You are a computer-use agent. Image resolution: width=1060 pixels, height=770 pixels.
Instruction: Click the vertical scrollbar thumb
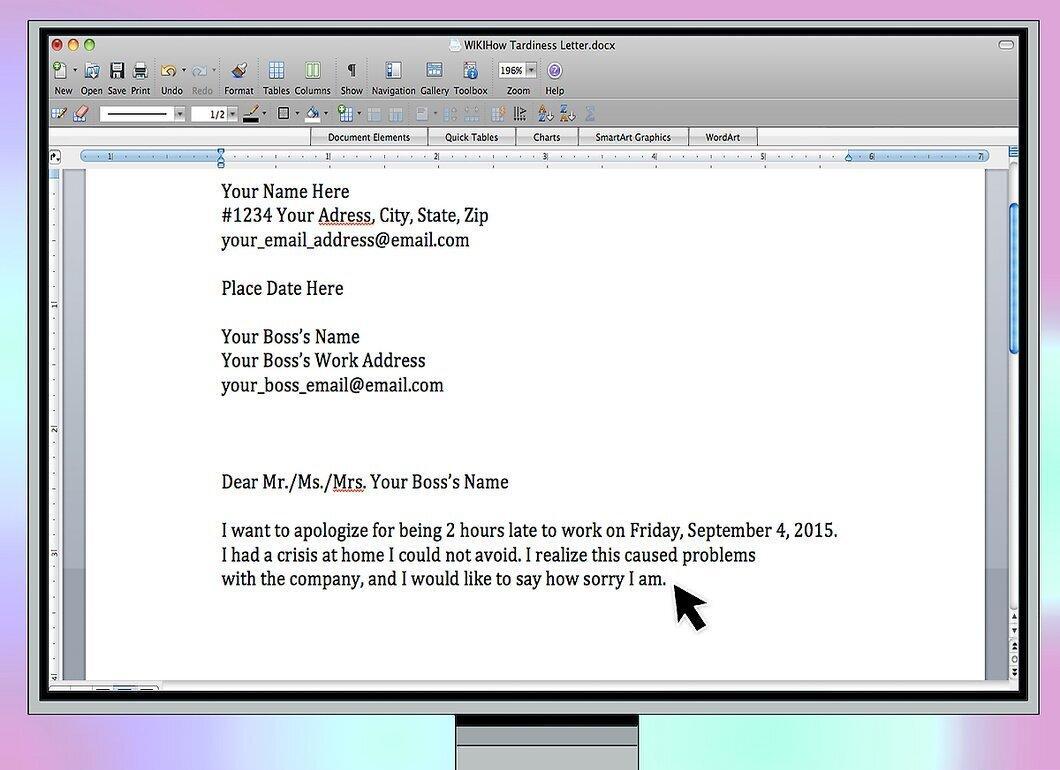pos(1013,277)
